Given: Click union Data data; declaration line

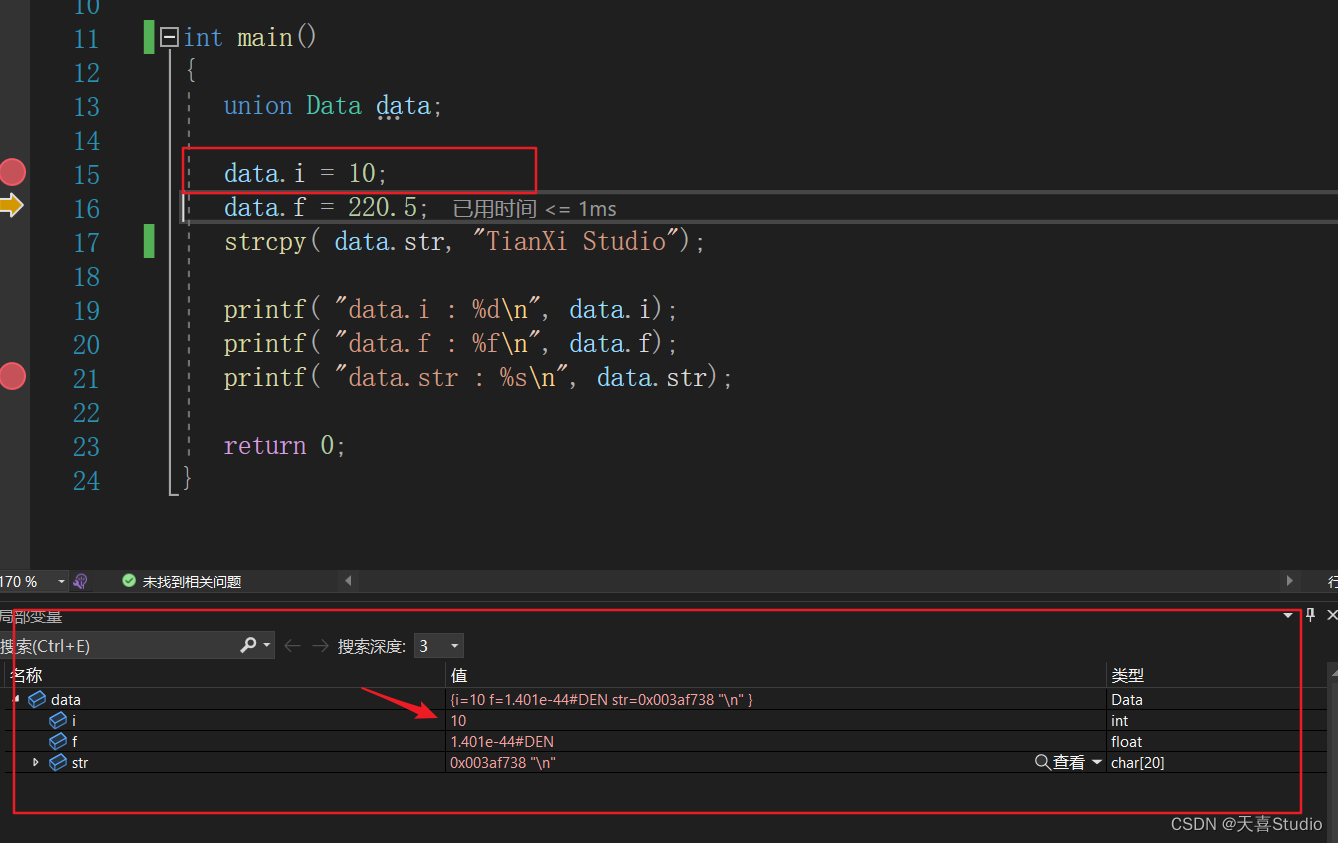Looking at the screenshot, I should [333, 105].
